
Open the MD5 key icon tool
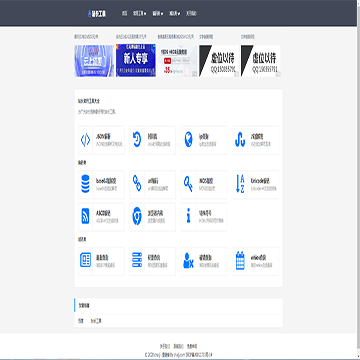(x=188, y=183)
